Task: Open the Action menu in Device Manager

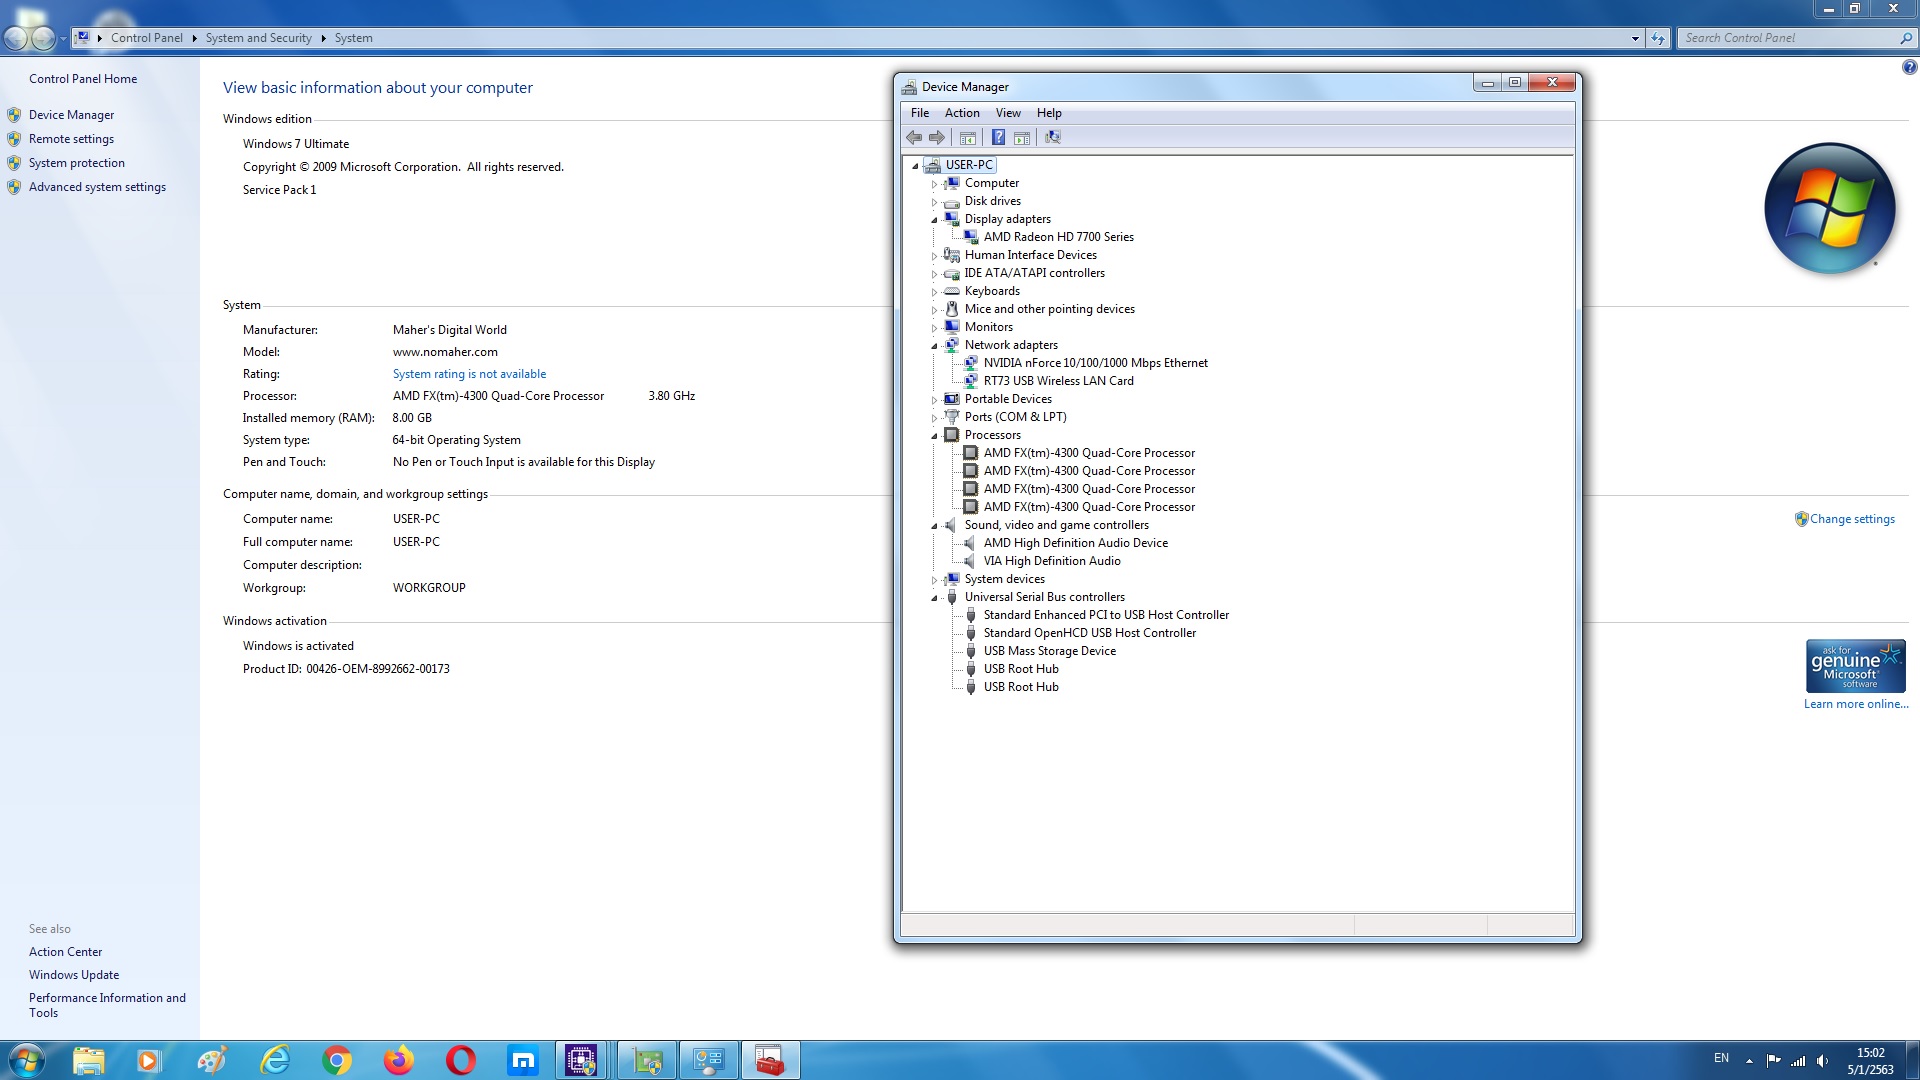Action: [962, 113]
